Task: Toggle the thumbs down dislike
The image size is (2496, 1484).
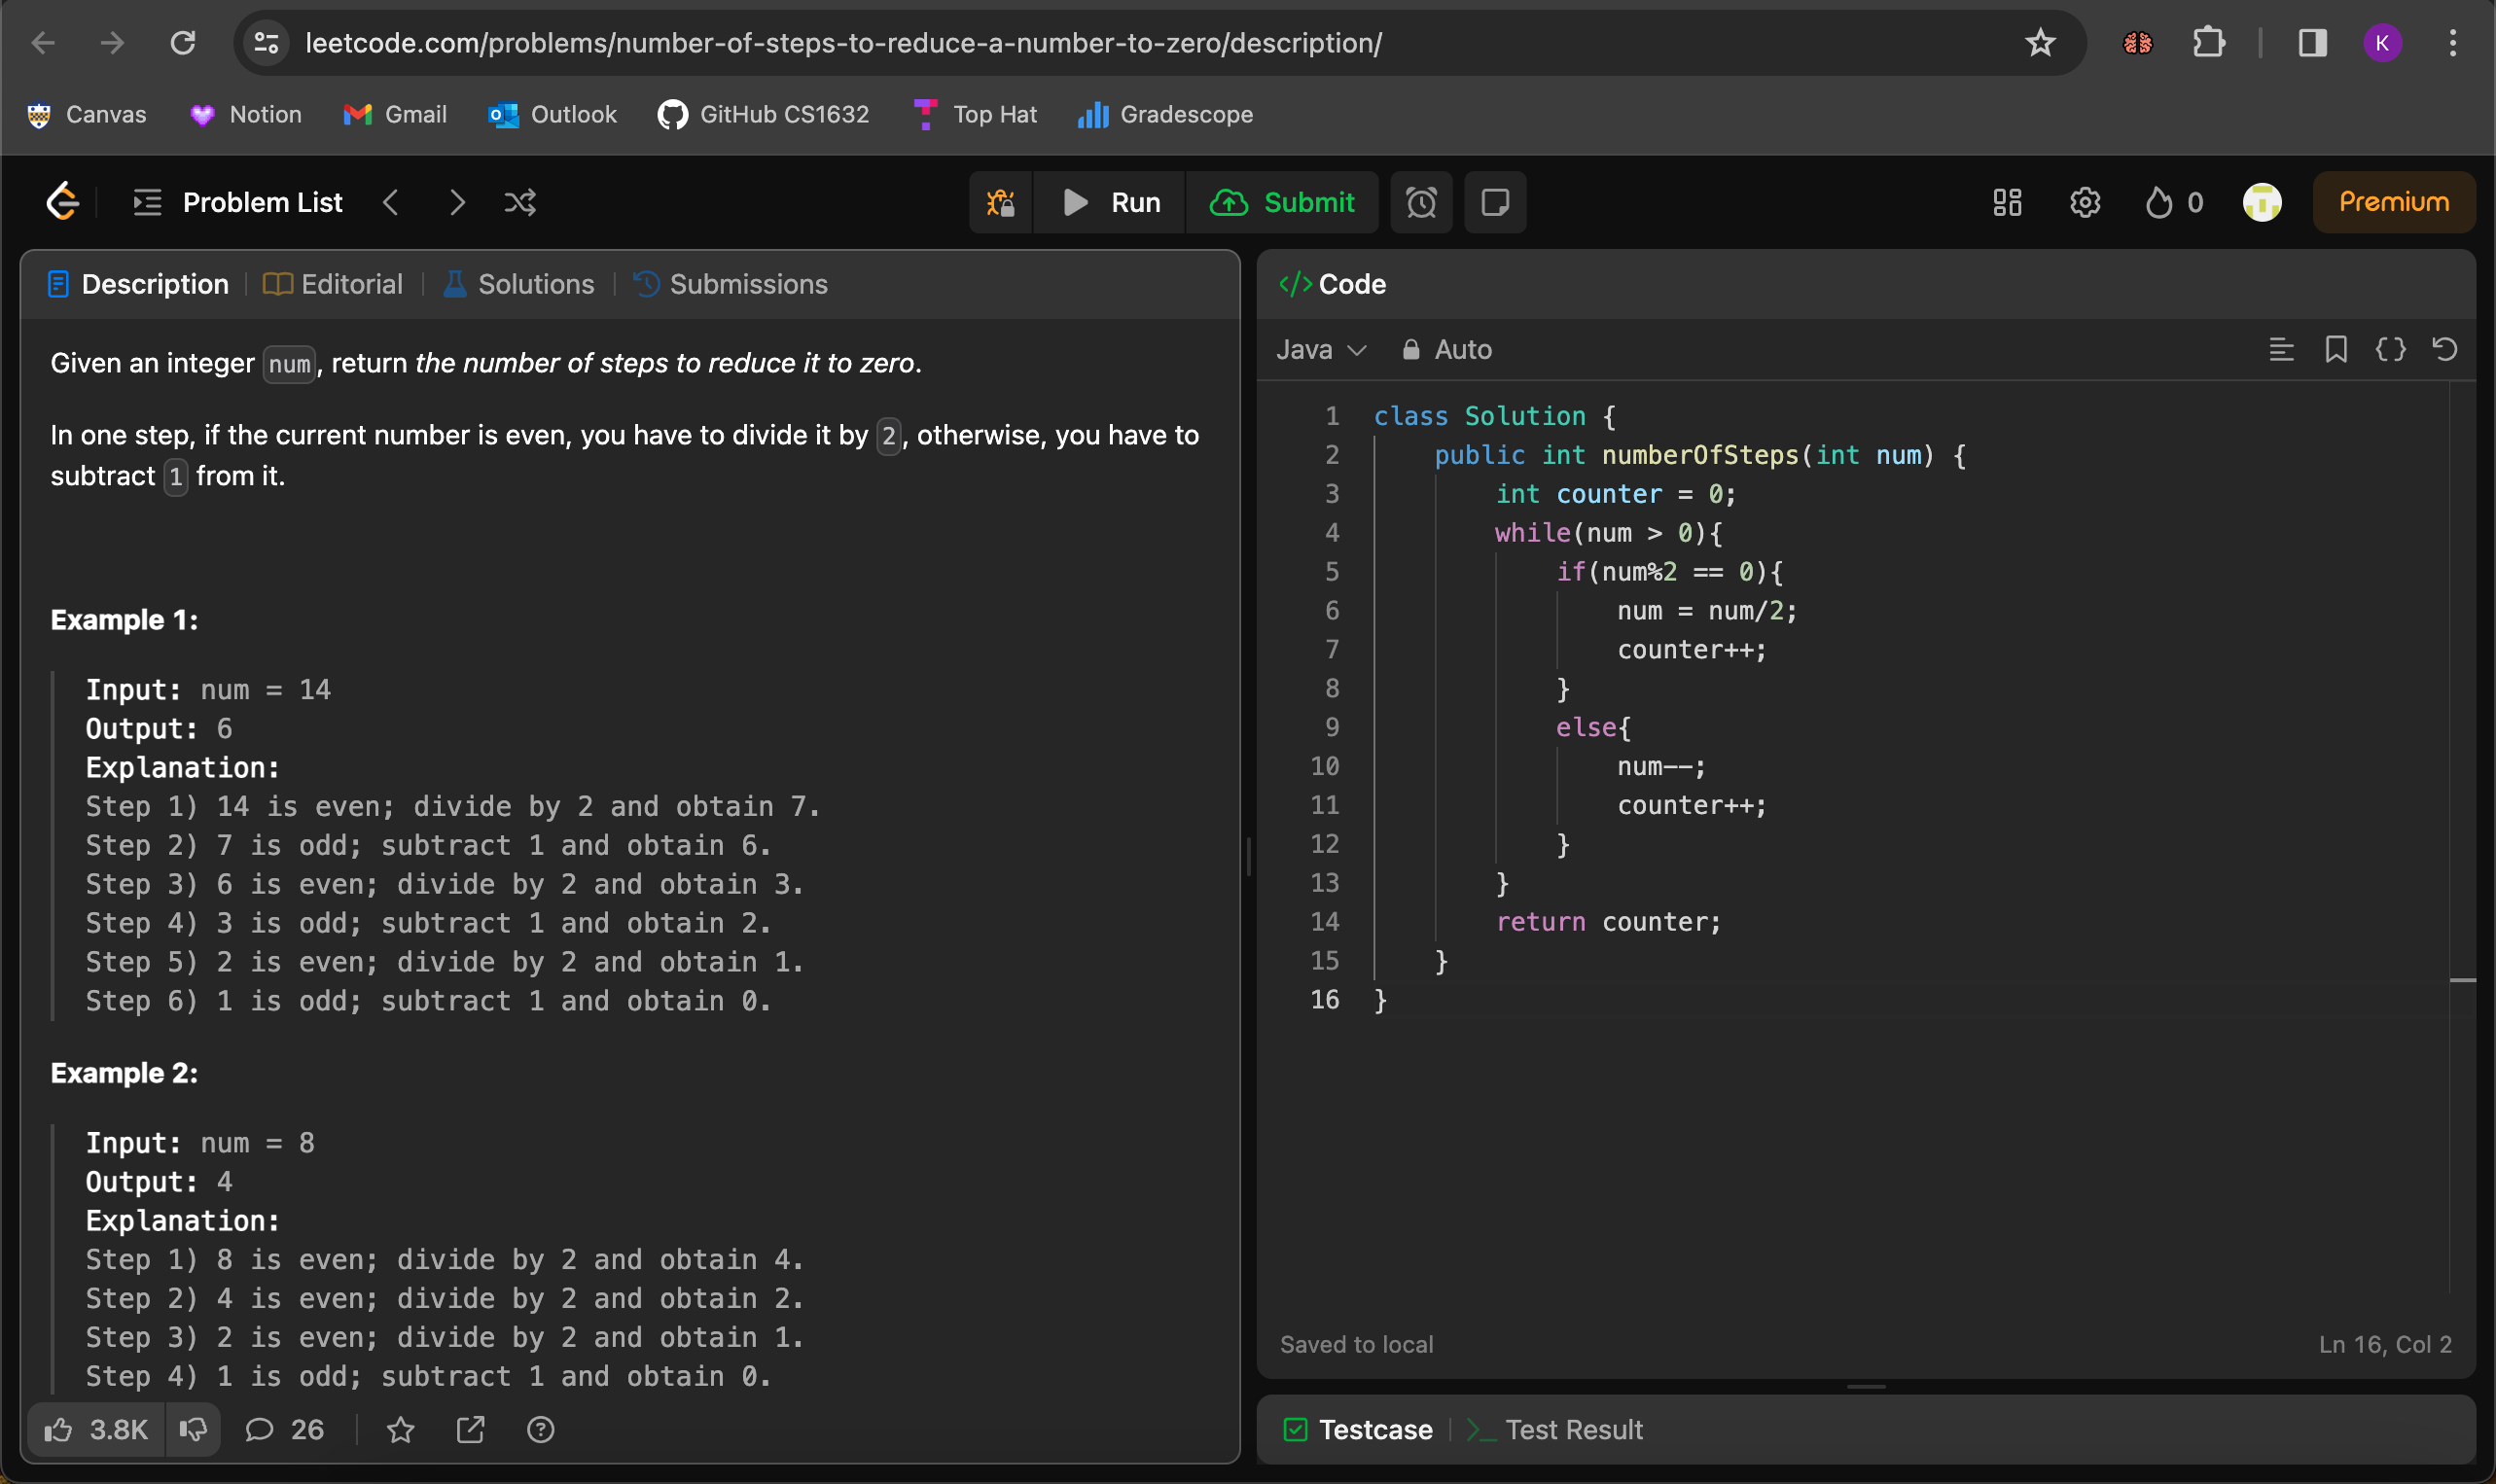Action: coord(193,1430)
